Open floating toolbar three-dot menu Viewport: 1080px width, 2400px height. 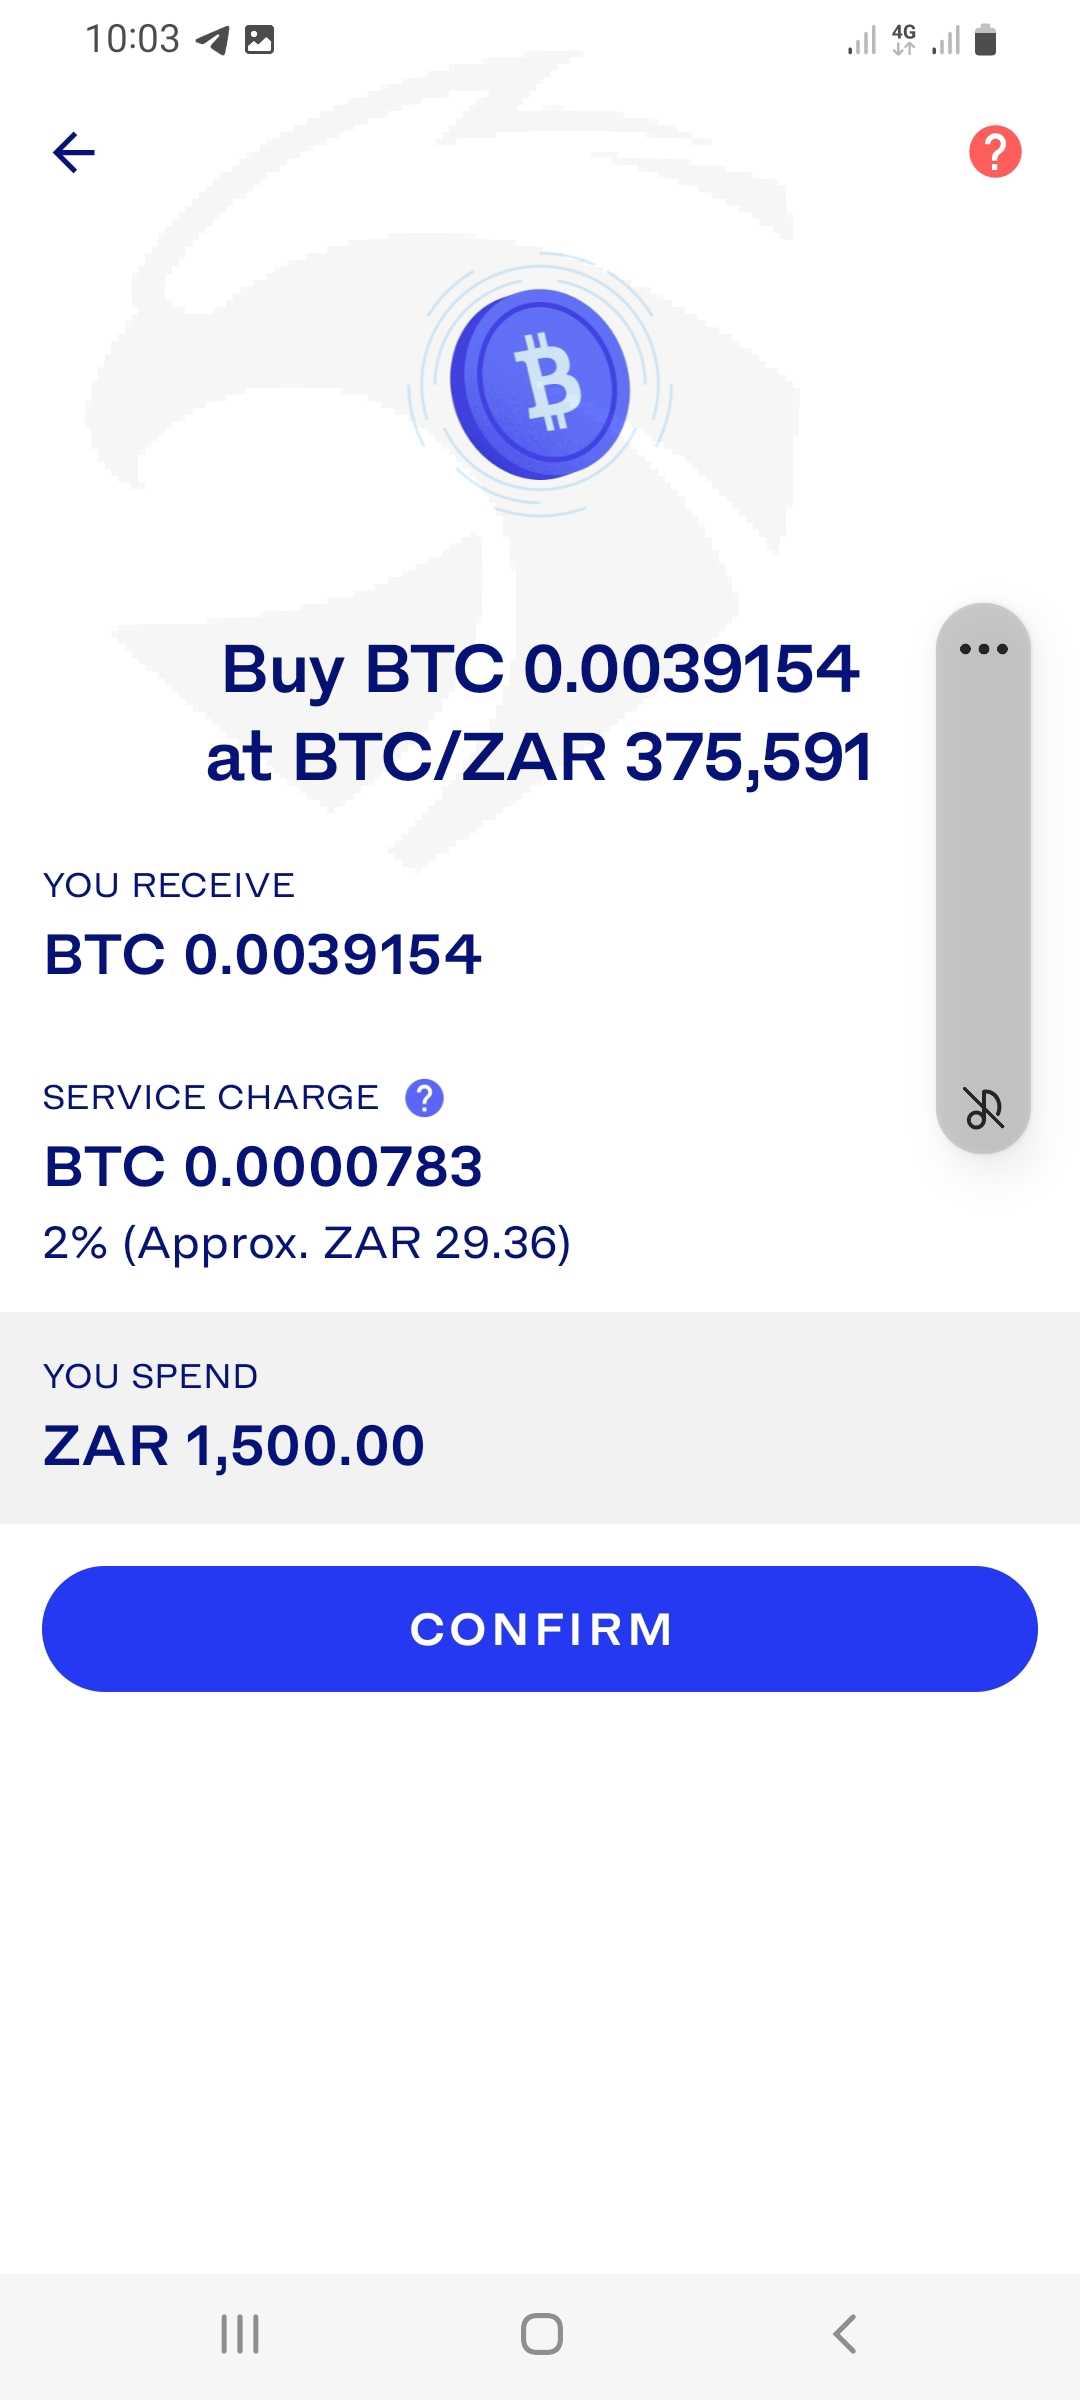point(983,649)
